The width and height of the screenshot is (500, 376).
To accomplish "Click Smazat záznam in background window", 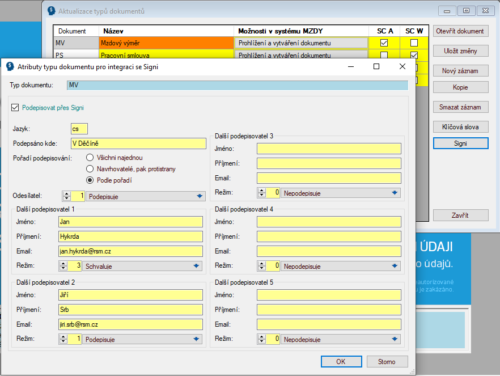I will tap(461, 107).
